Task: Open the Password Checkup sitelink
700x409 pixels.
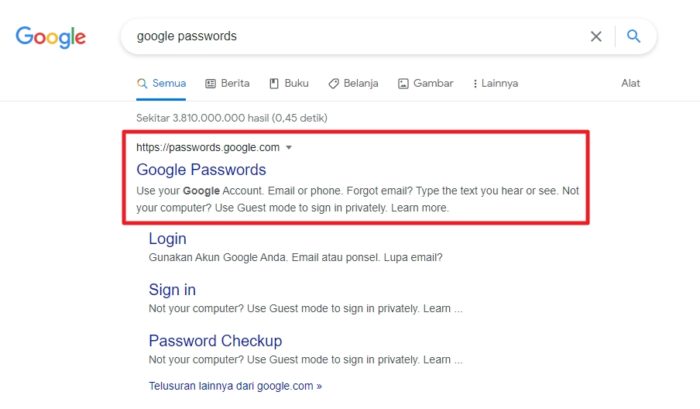Action: (x=215, y=341)
